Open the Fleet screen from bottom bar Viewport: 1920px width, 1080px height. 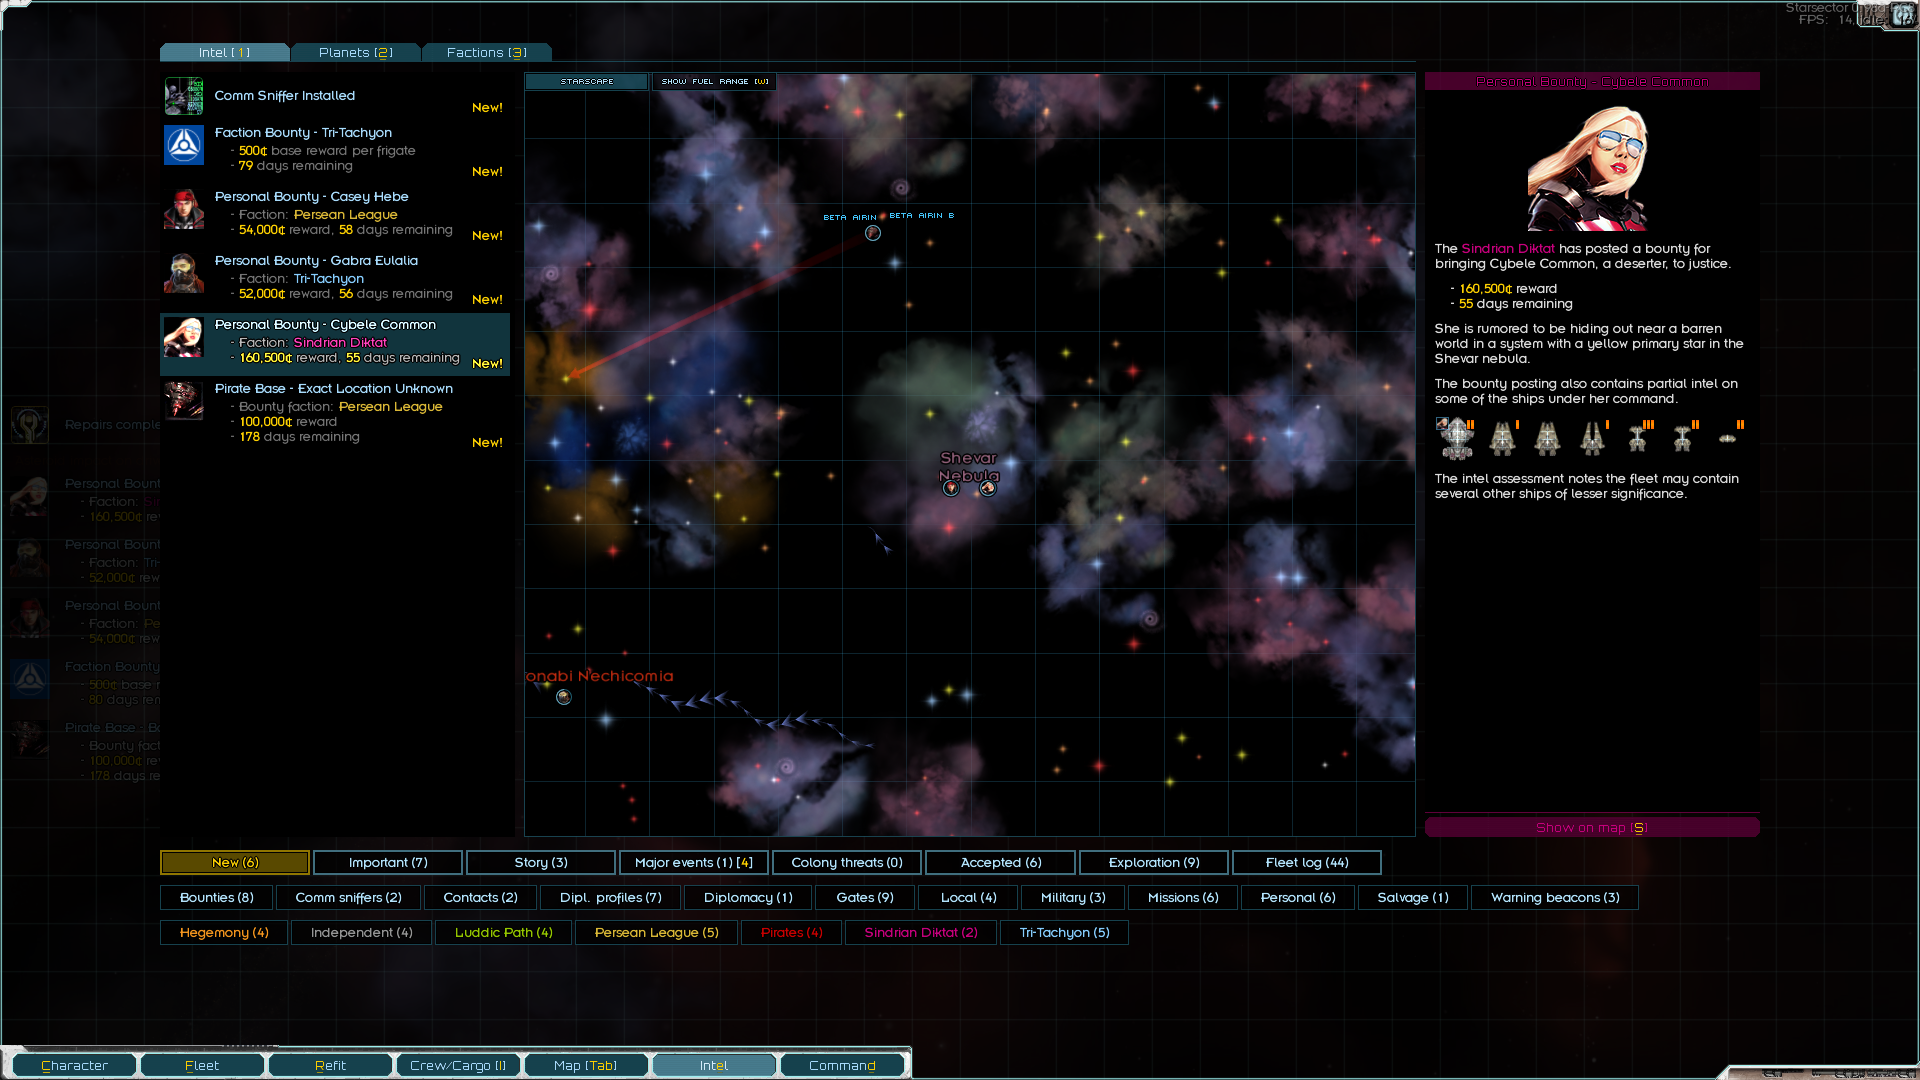[x=202, y=1065]
